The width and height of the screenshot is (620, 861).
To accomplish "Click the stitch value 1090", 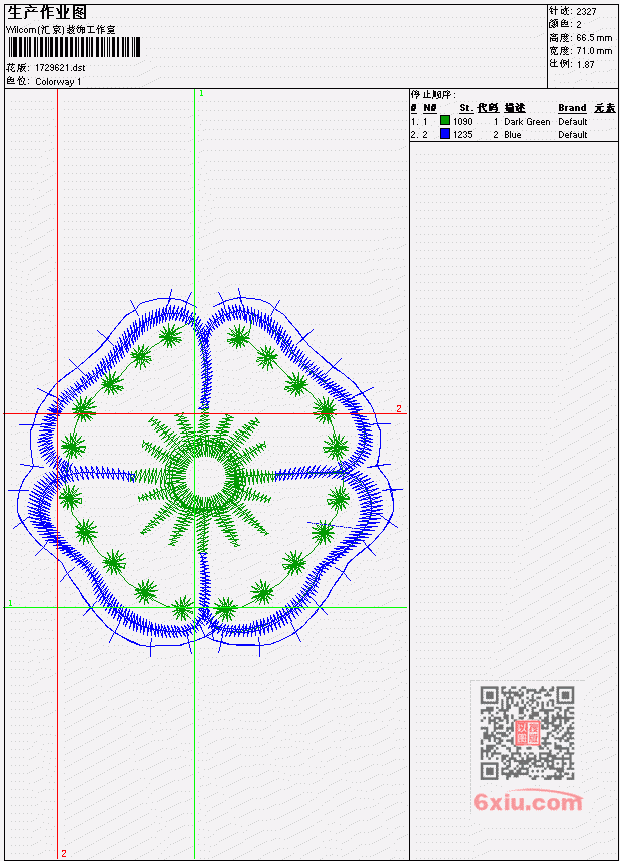I will pyautogui.click(x=462, y=121).
